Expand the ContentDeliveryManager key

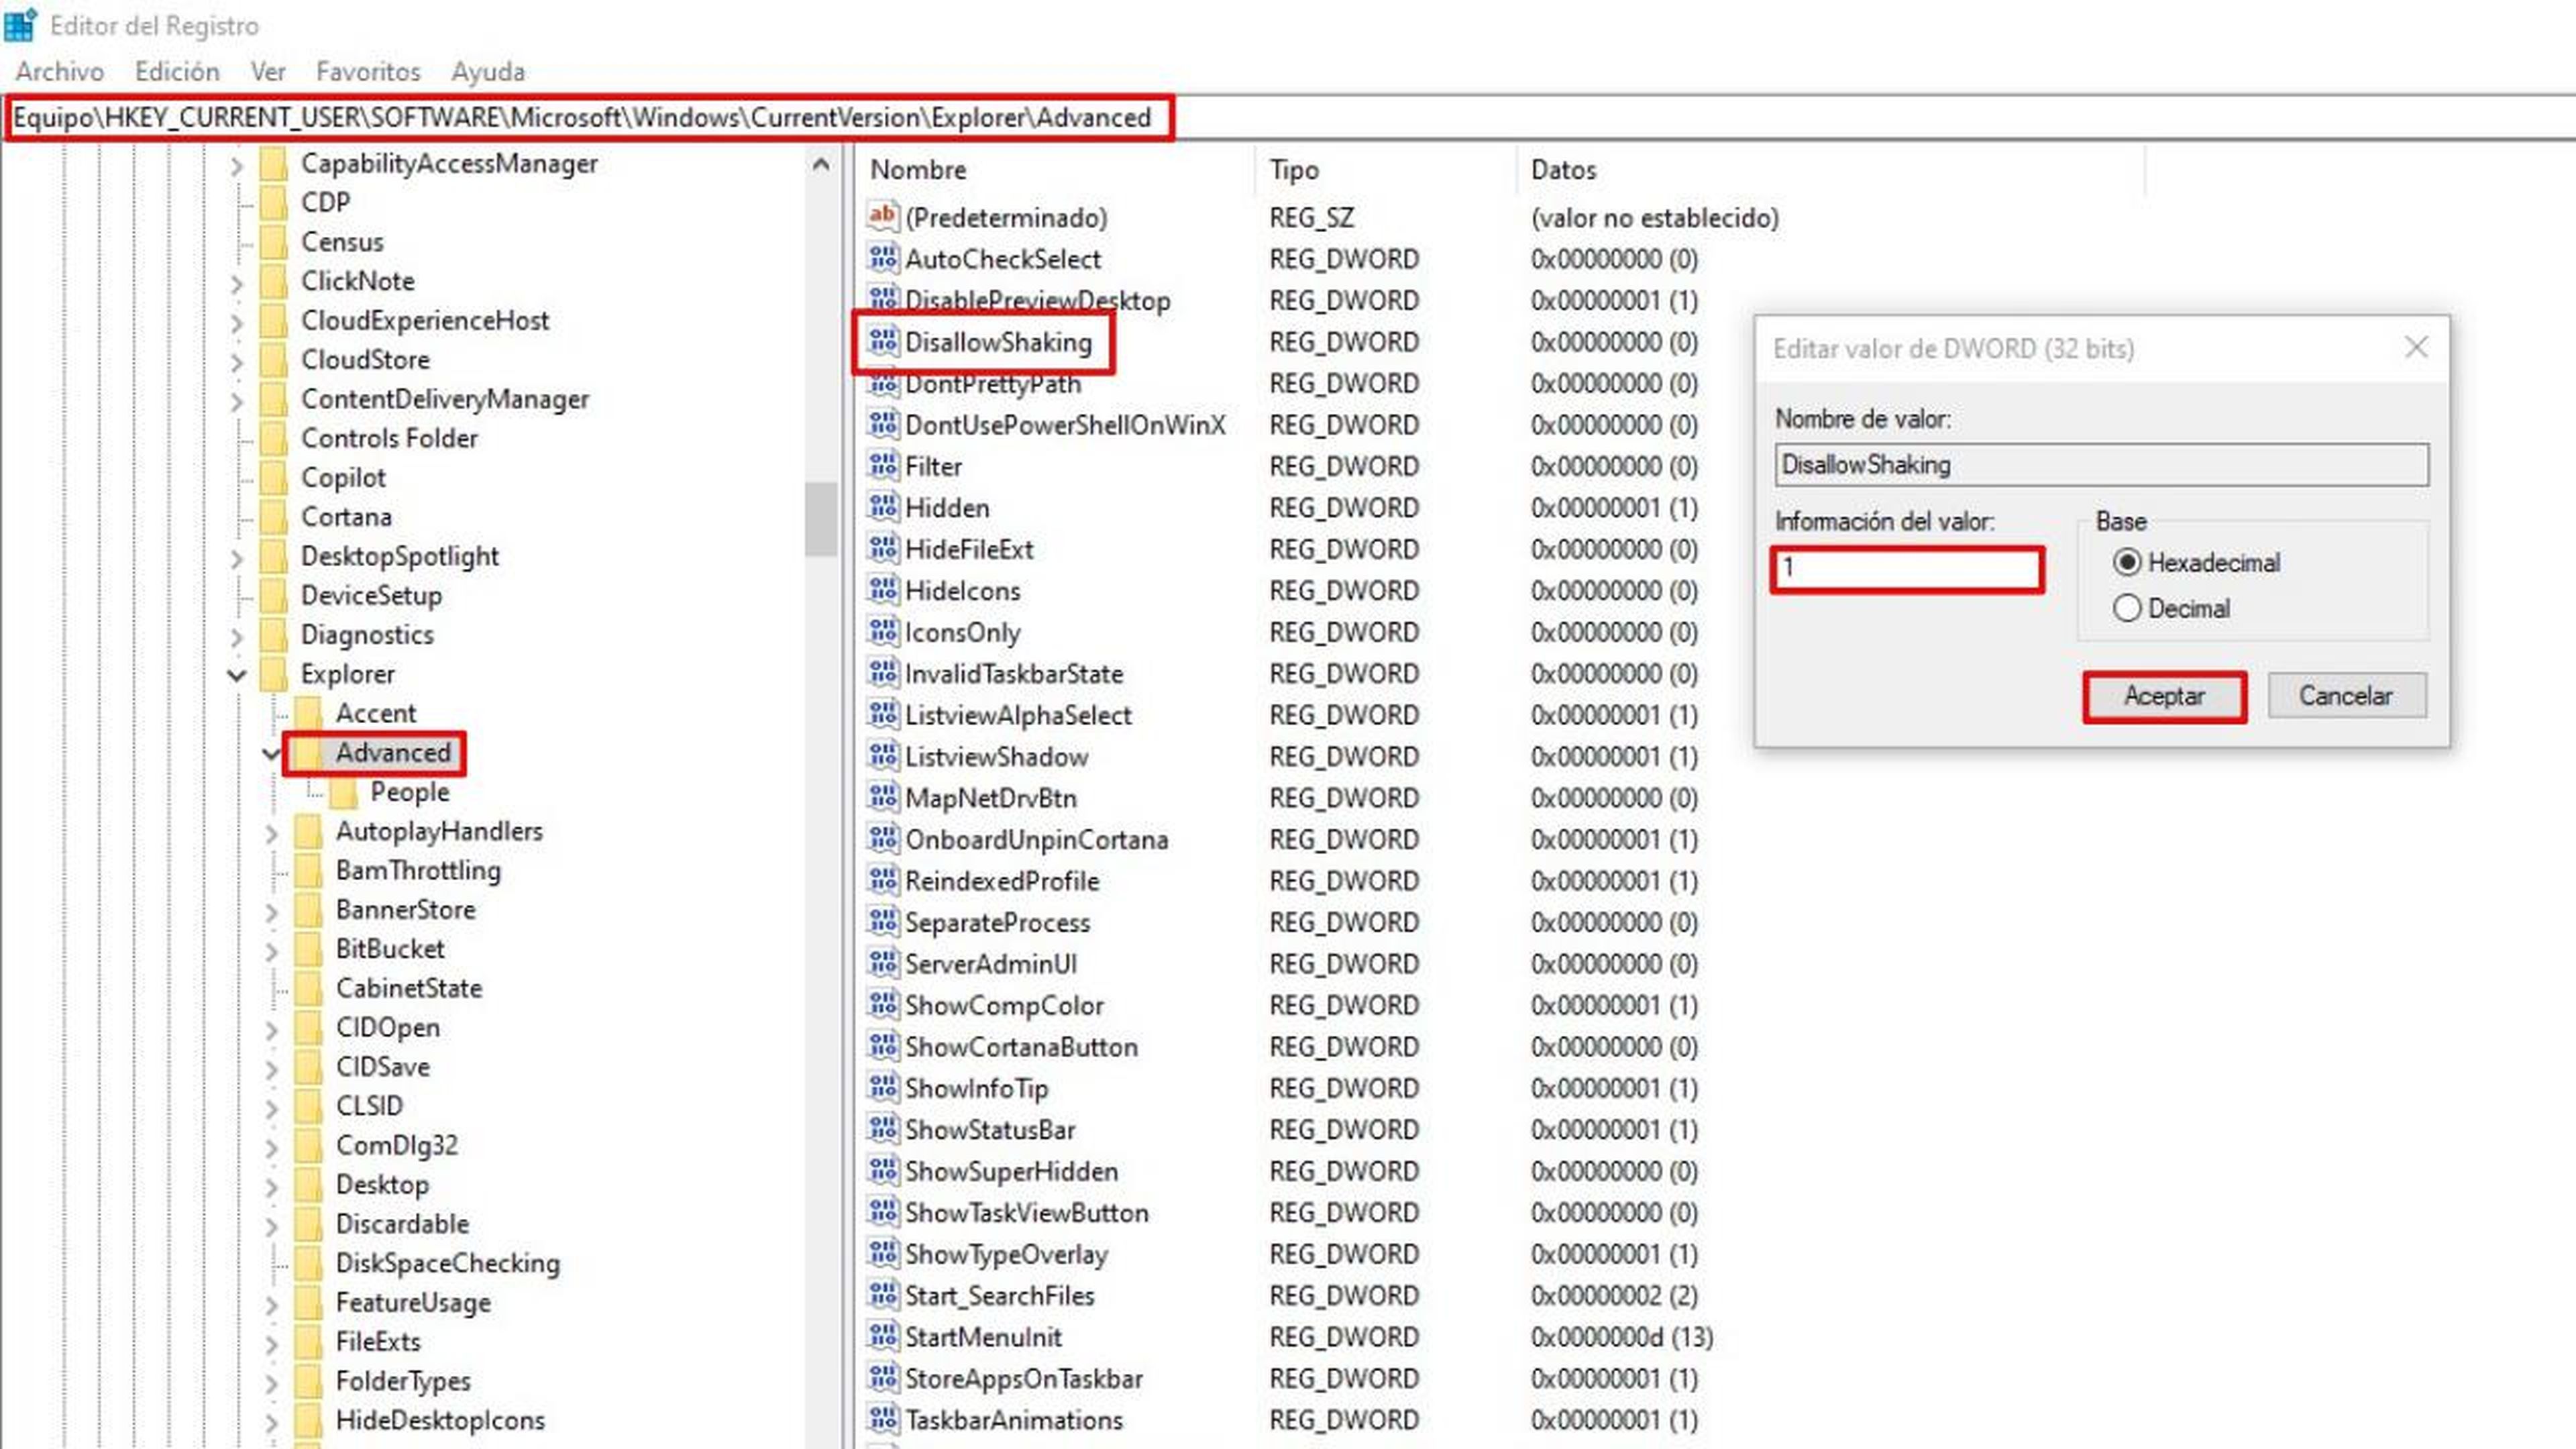point(236,401)
